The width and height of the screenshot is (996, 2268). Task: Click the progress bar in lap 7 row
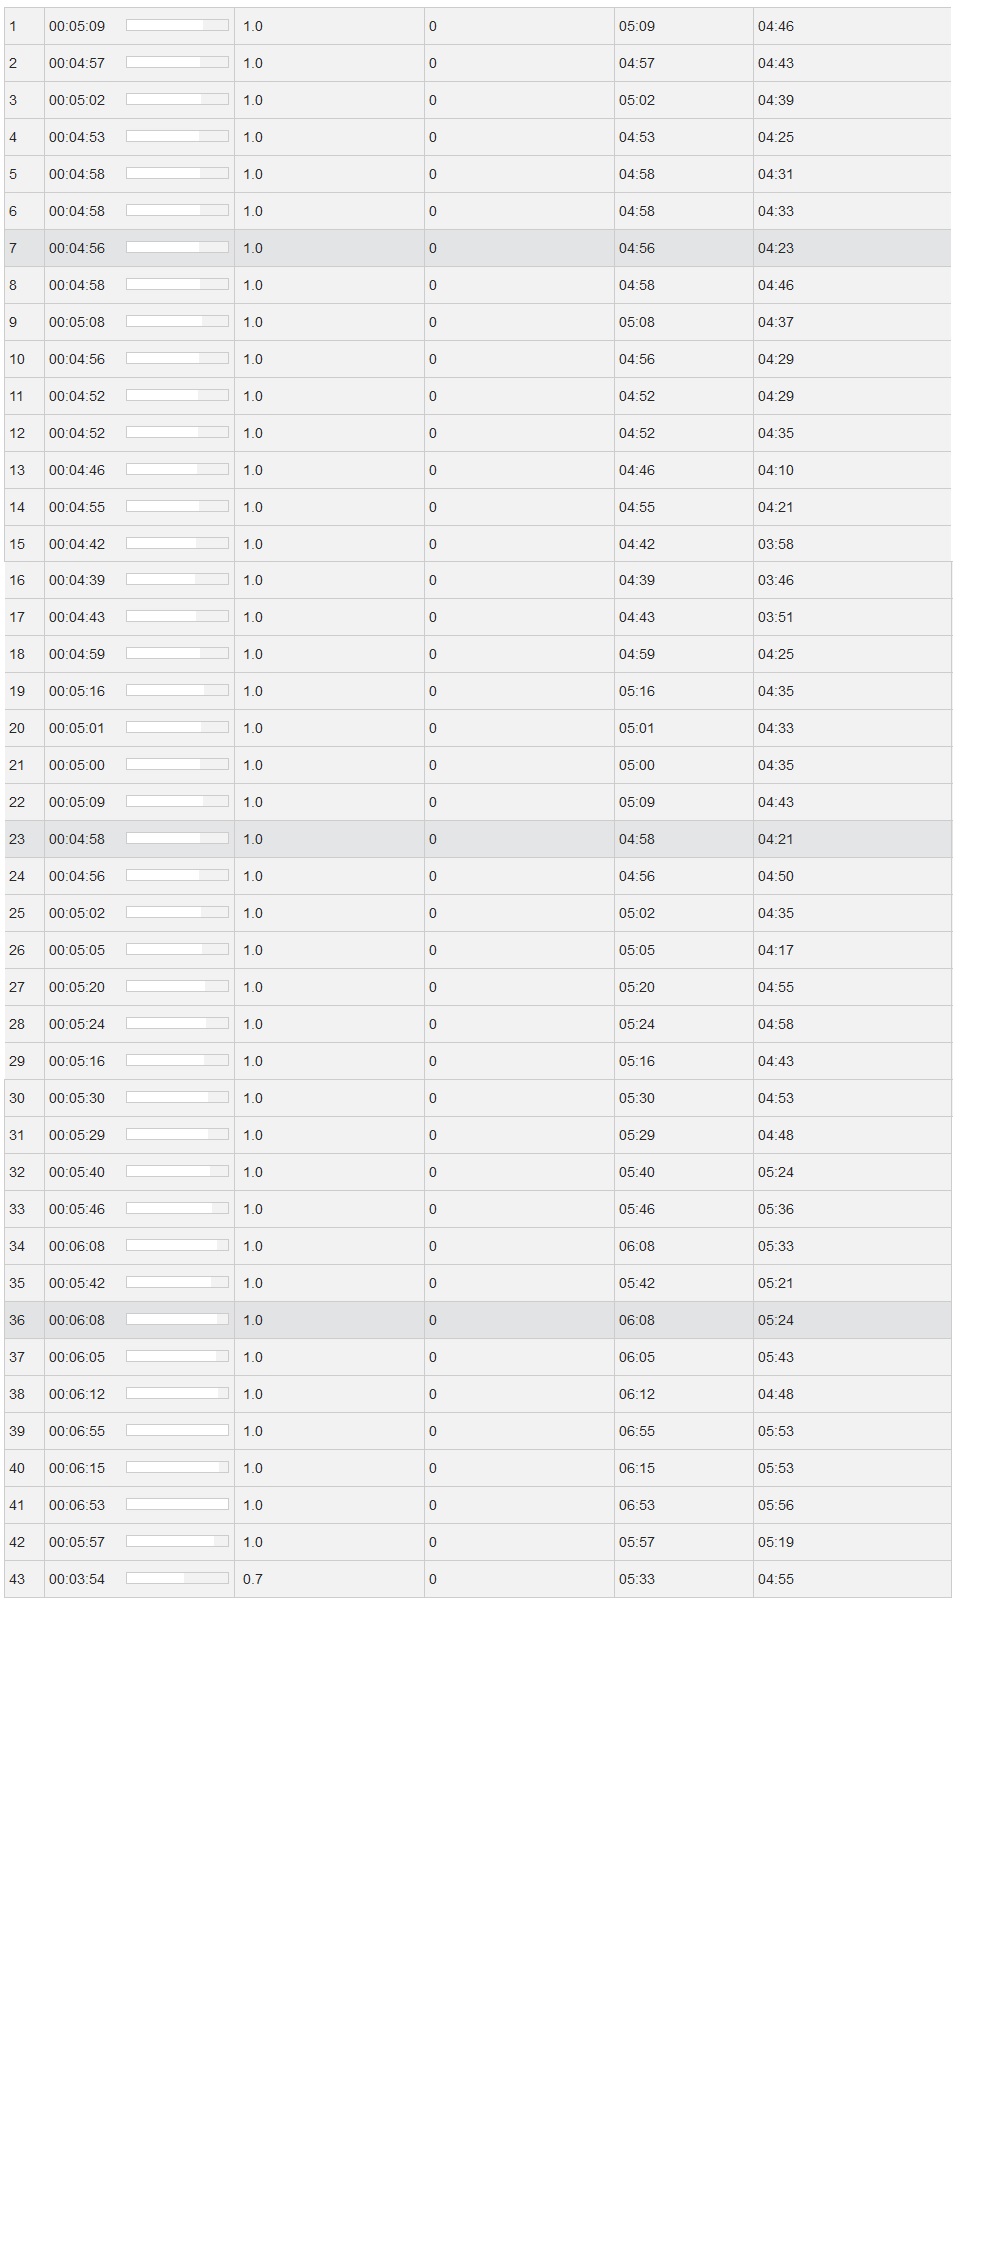pos(177,247)
